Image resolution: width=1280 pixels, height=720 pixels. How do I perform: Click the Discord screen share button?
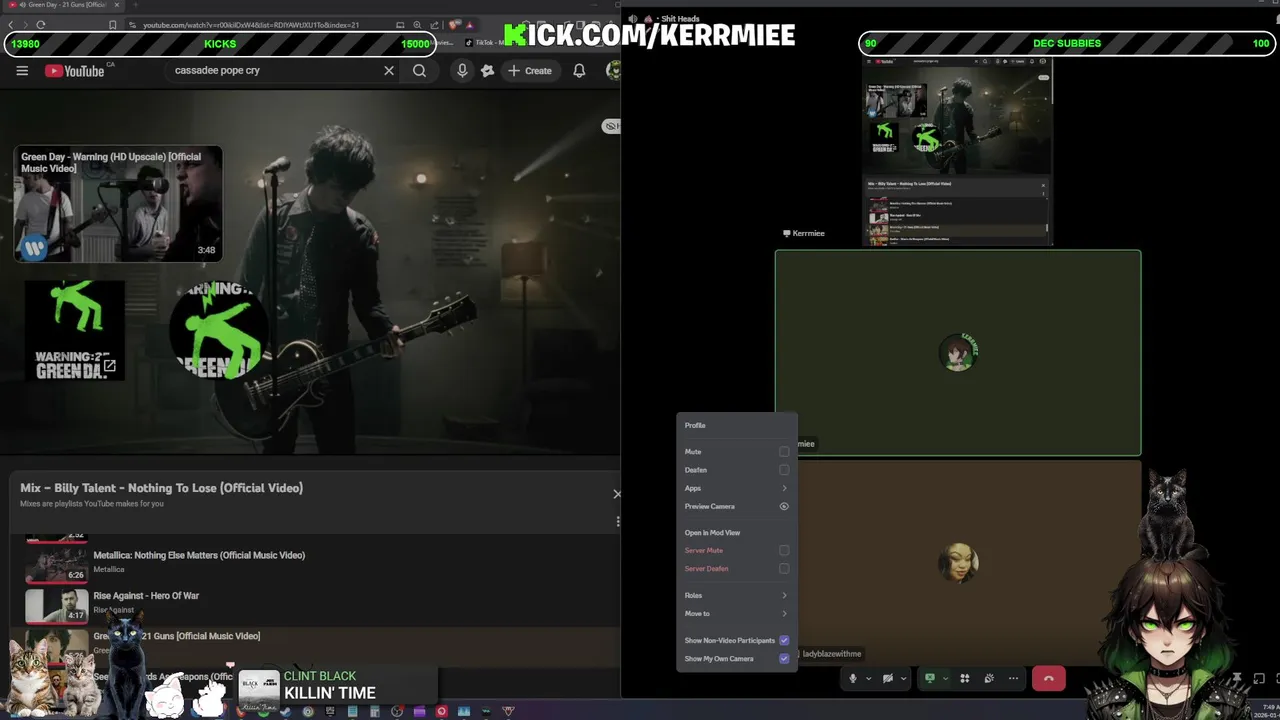click(x=929, y=678)
